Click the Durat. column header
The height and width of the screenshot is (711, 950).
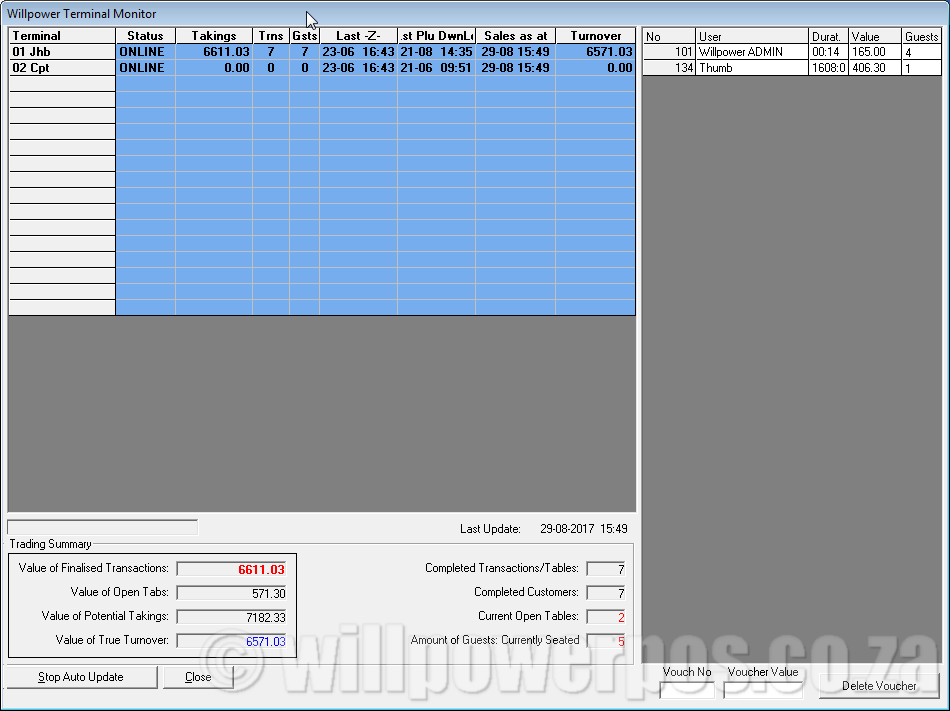[828, 37]
